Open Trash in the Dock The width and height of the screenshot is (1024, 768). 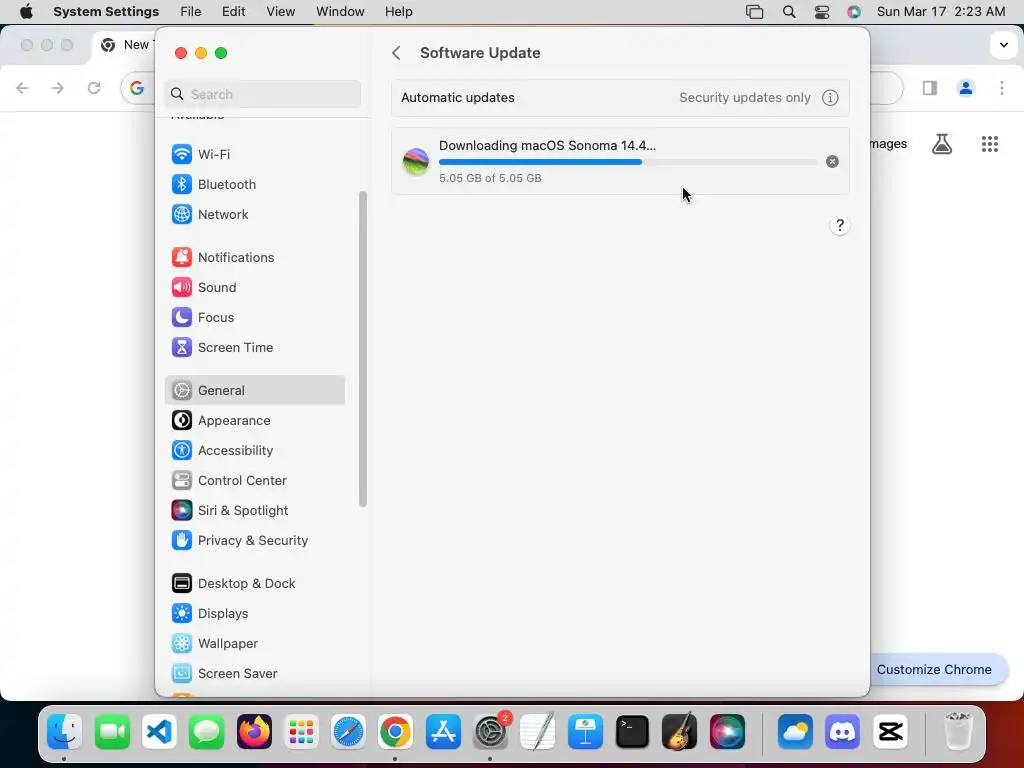[957, 731]
